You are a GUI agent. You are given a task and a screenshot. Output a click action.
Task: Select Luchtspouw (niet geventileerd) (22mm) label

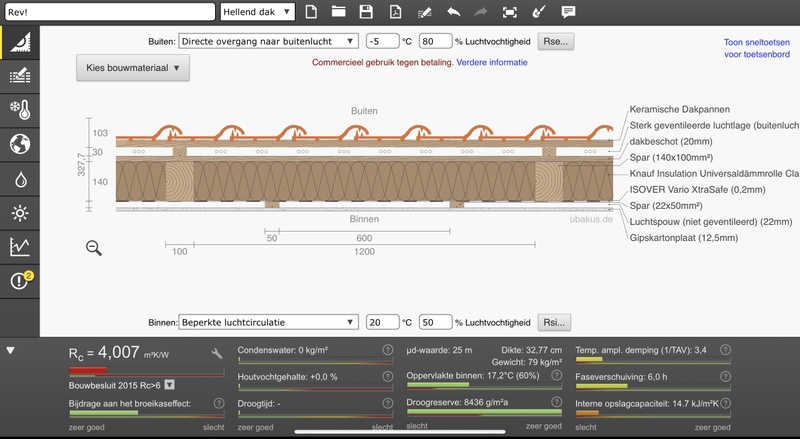711,222
